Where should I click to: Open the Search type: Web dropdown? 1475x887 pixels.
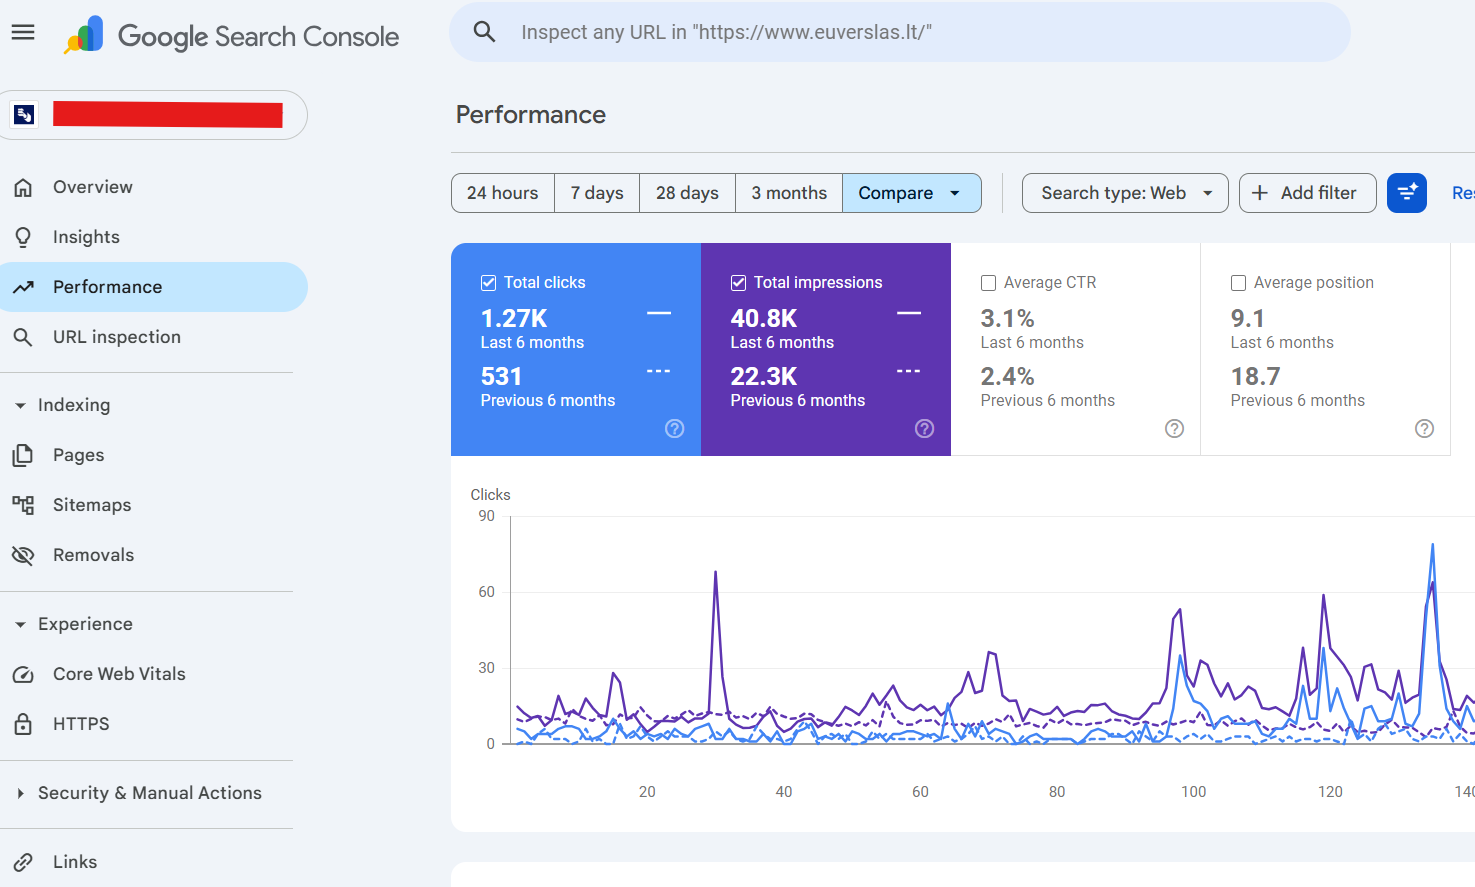click(x=1125, y=193)
